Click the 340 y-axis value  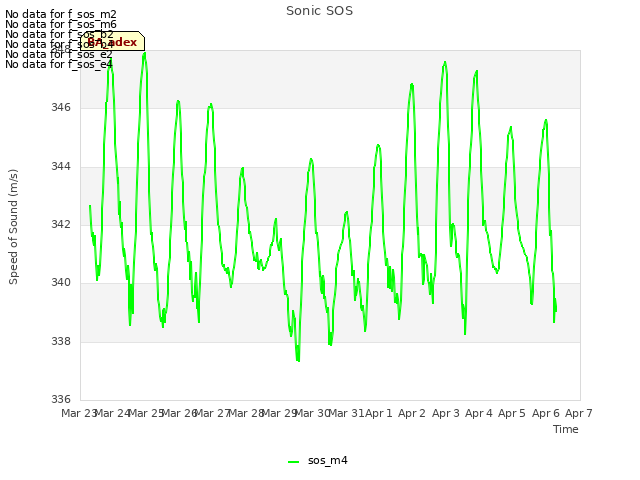[61, 282]
